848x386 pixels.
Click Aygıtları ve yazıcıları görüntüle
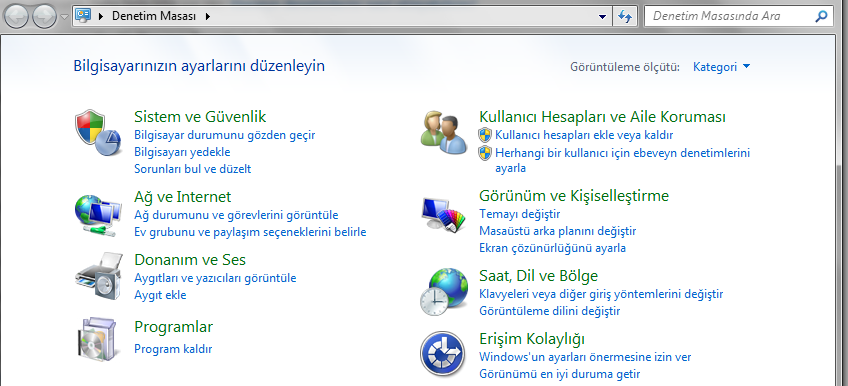215,278
